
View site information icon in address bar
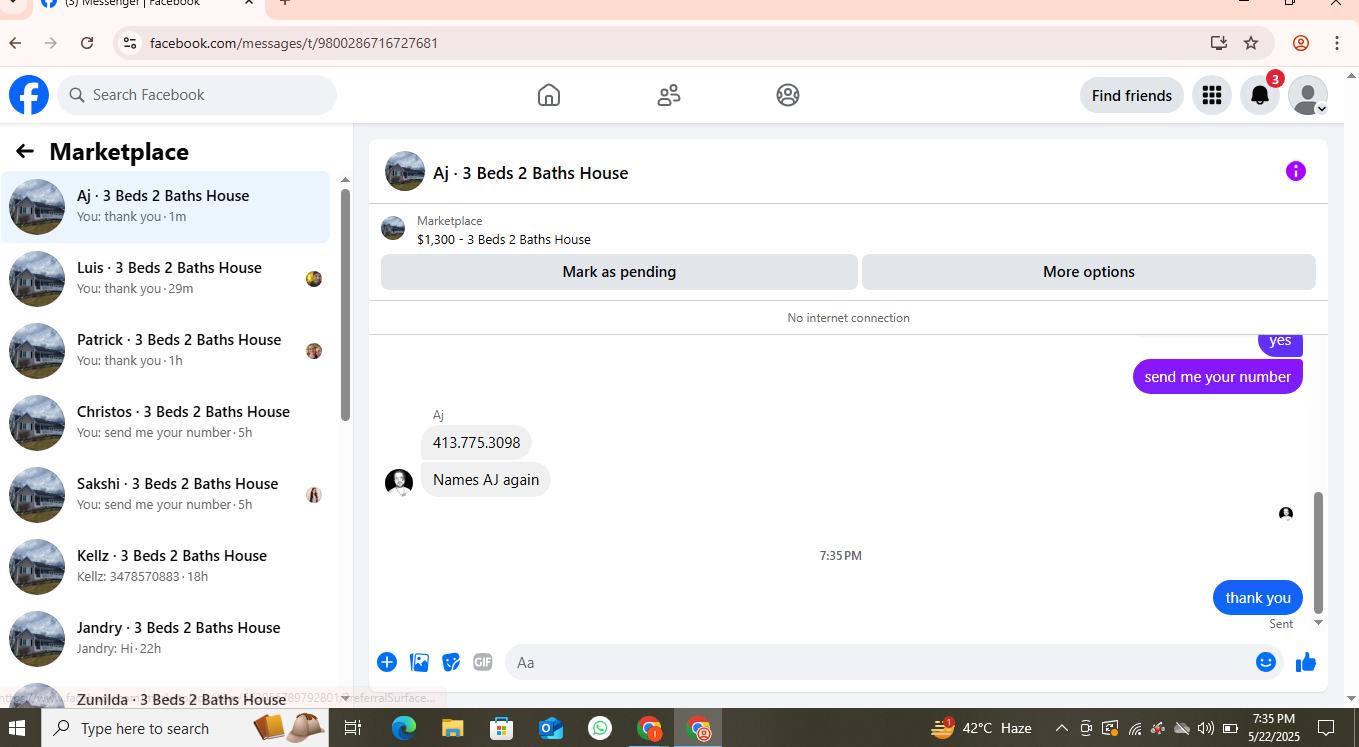129,43
